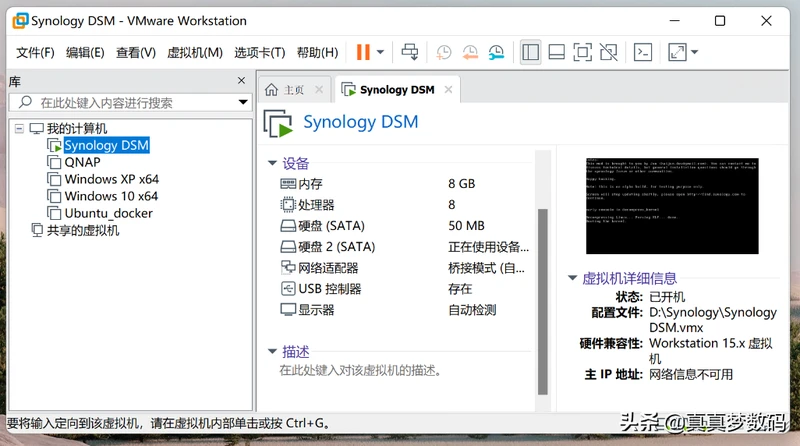800x446 pixels.
Task: Click Send Ctrl+Alt+Del toolbar icon
Action: click(409, 52)
